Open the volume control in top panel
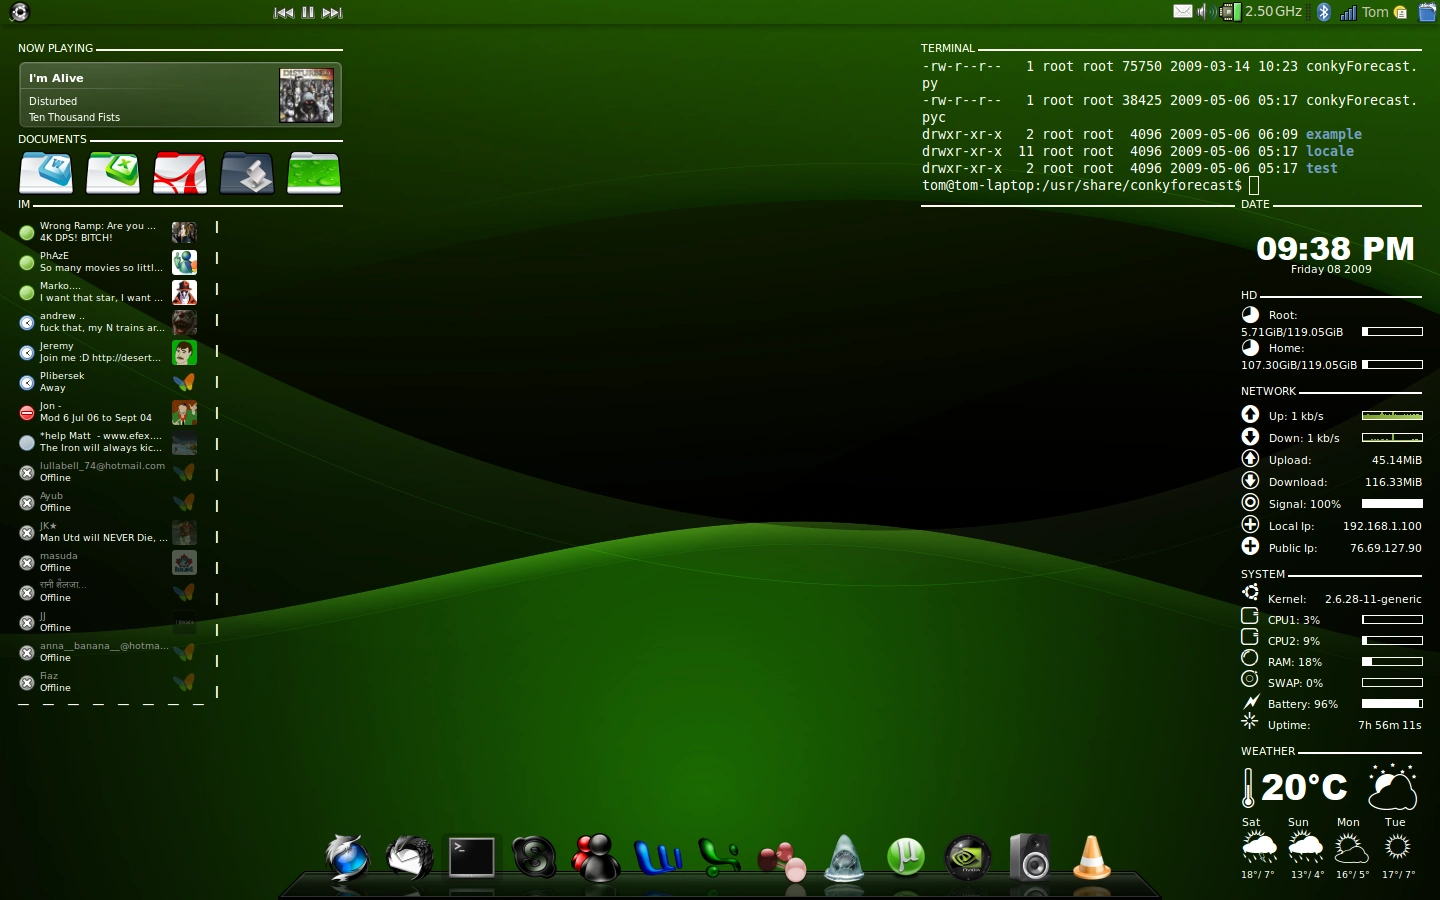 pos(1206,12)
